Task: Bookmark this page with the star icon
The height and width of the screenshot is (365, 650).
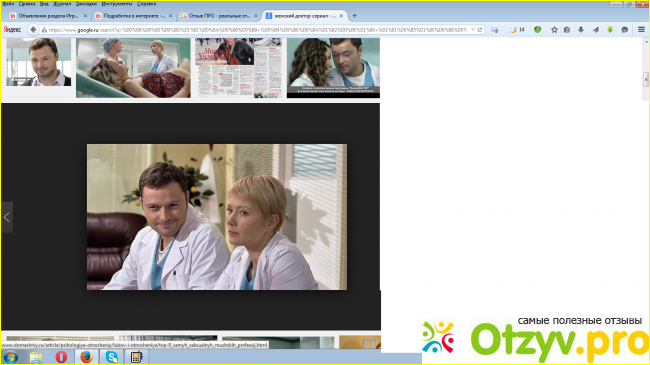Action: pos(554,30)
